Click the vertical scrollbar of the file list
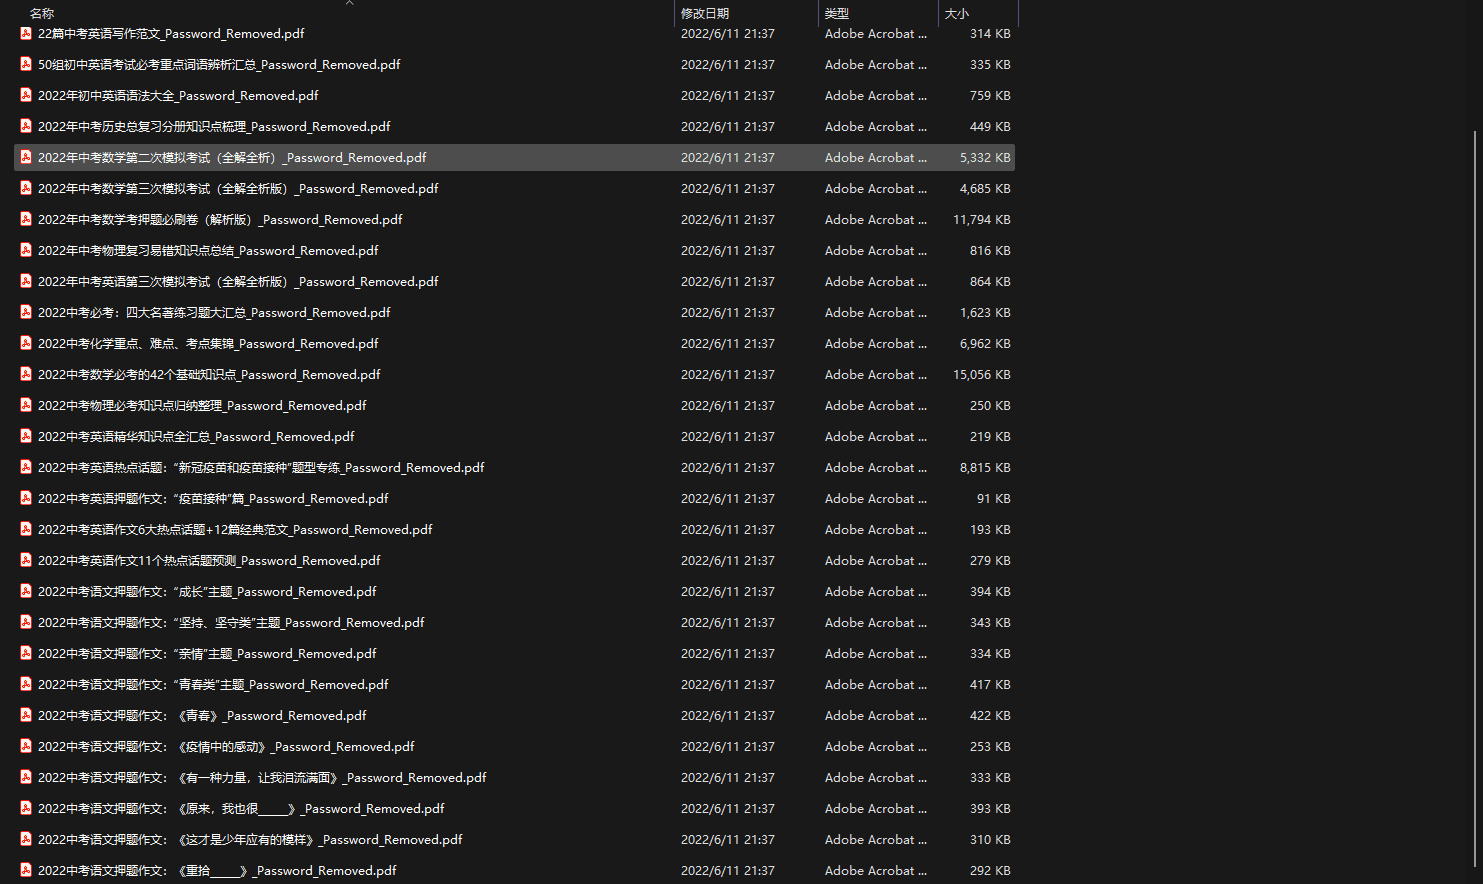Image resolution: width=1483 pixels, height=884 pixels. coord(1476,500)
